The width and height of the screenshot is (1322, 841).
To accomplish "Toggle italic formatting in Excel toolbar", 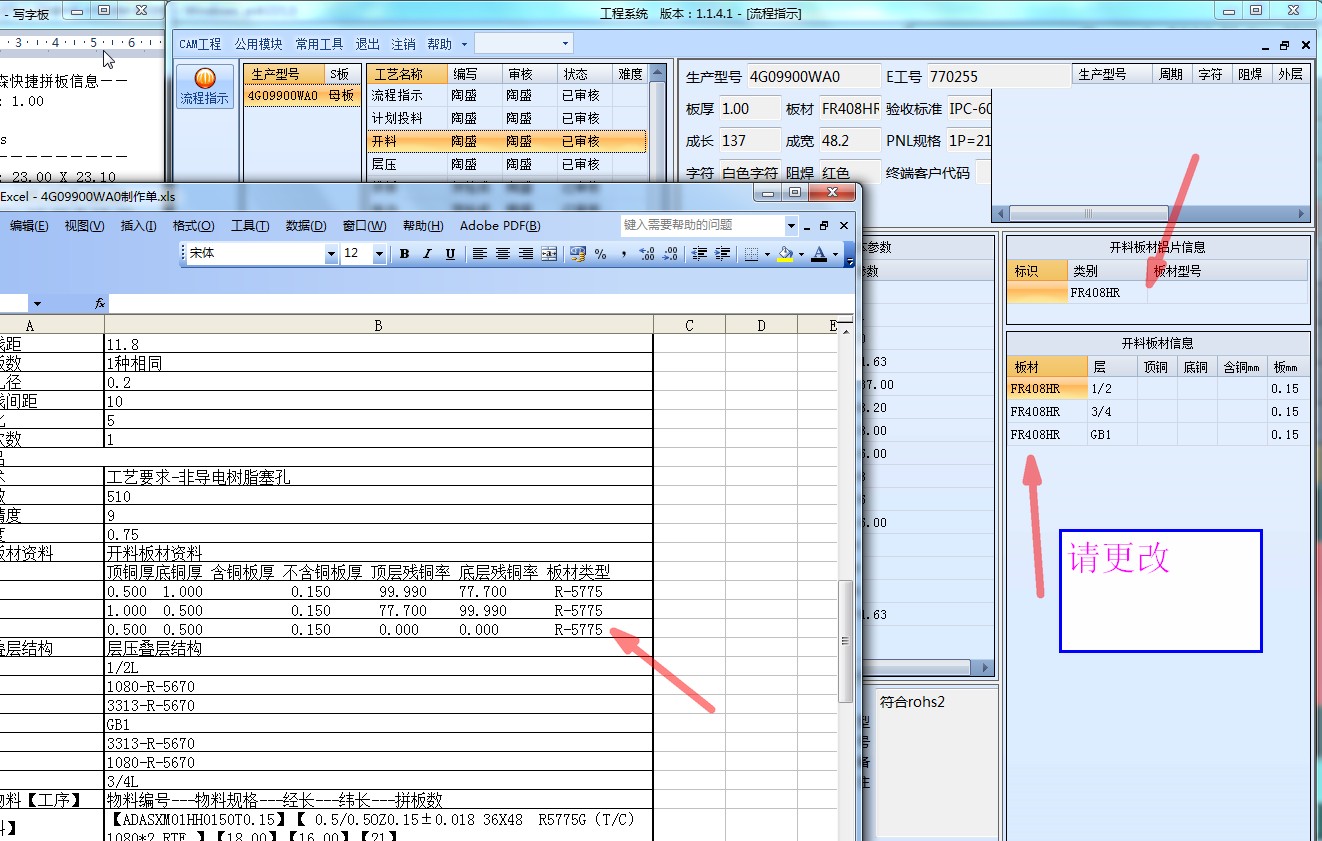I will click(427, 254).
